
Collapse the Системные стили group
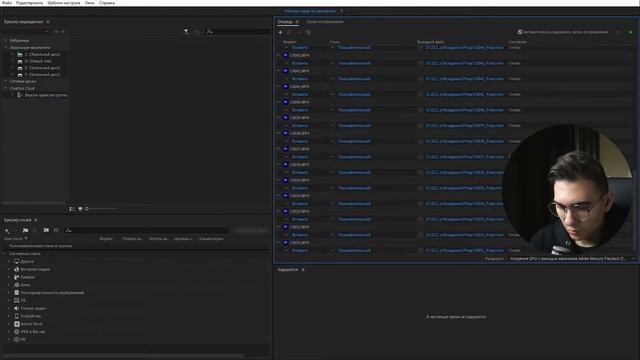click(5, 254)
